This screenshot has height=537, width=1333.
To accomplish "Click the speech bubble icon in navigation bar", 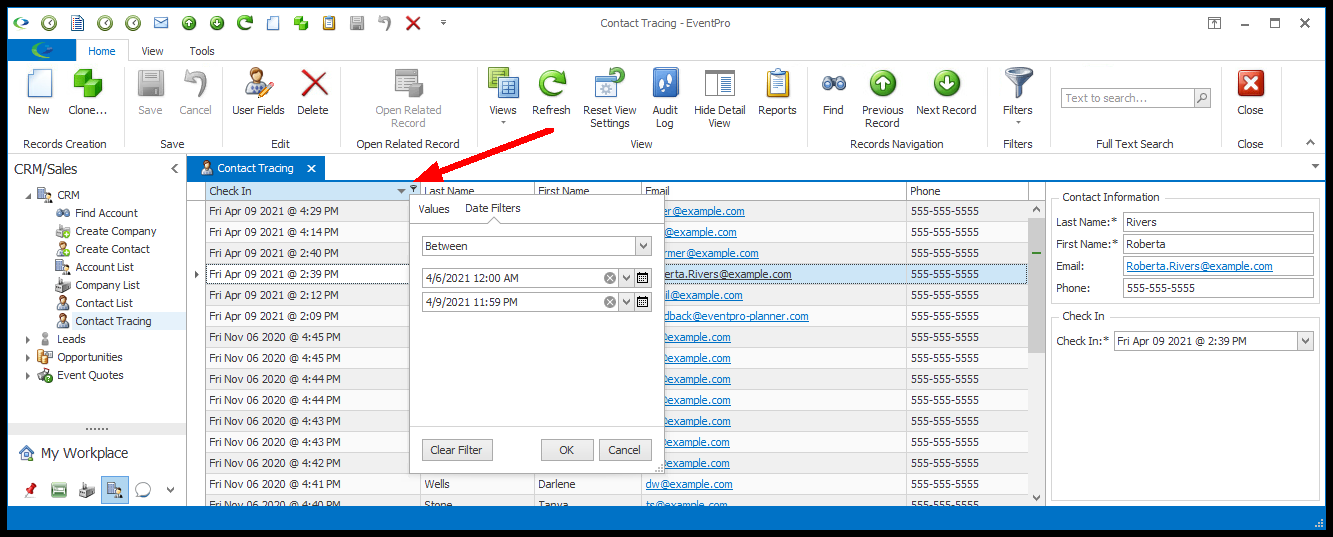I will pos(143,490).
